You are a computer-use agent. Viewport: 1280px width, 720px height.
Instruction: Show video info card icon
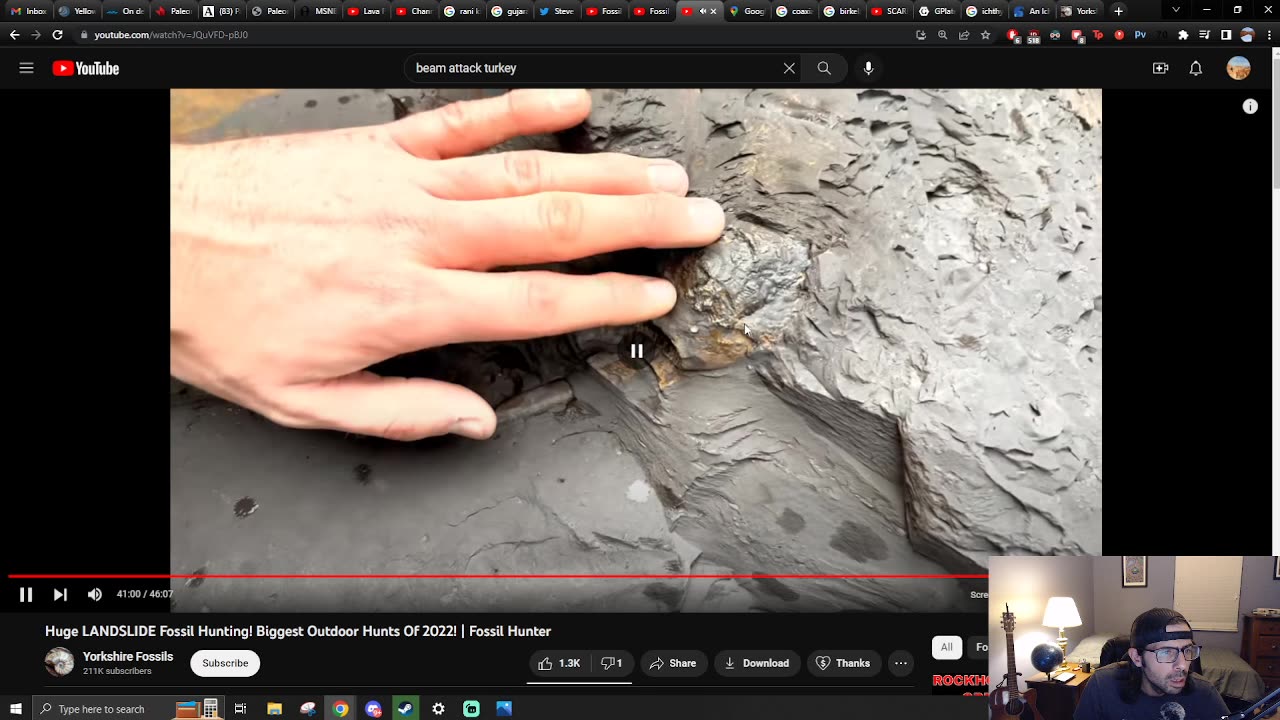pos(1250,107)
